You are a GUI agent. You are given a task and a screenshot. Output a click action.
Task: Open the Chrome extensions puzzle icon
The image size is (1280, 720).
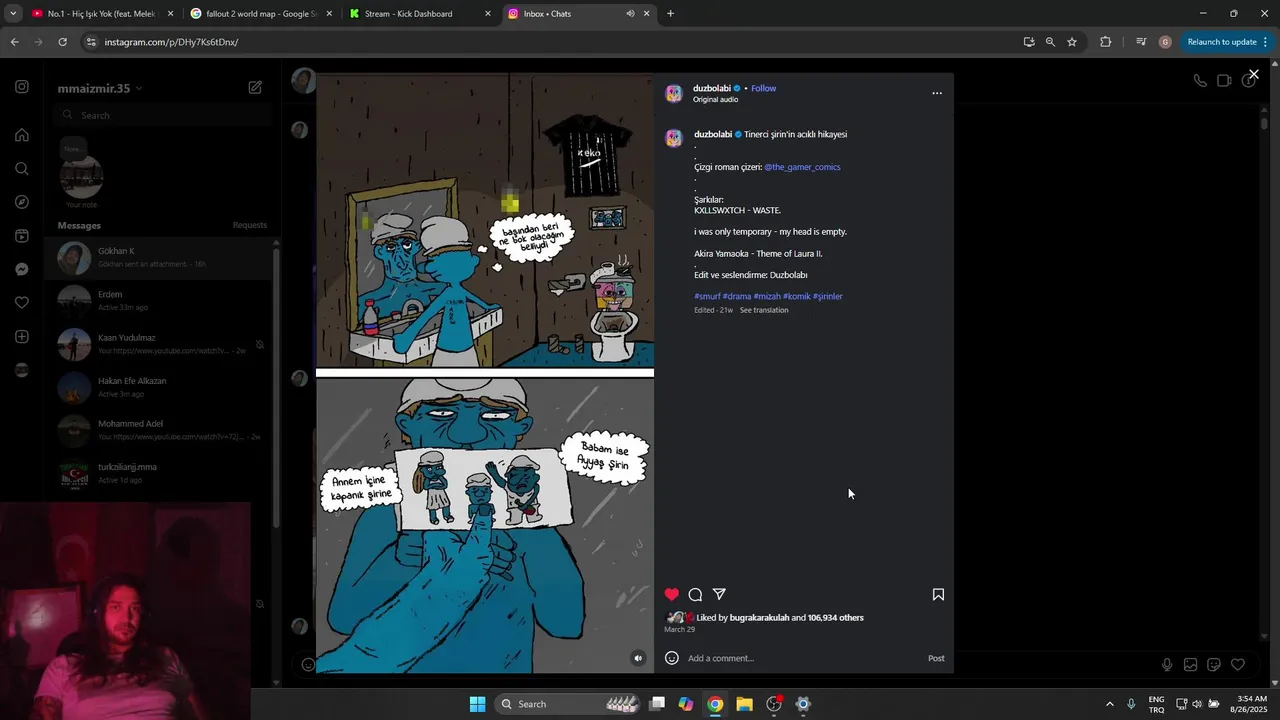(x=1105, y=42)
